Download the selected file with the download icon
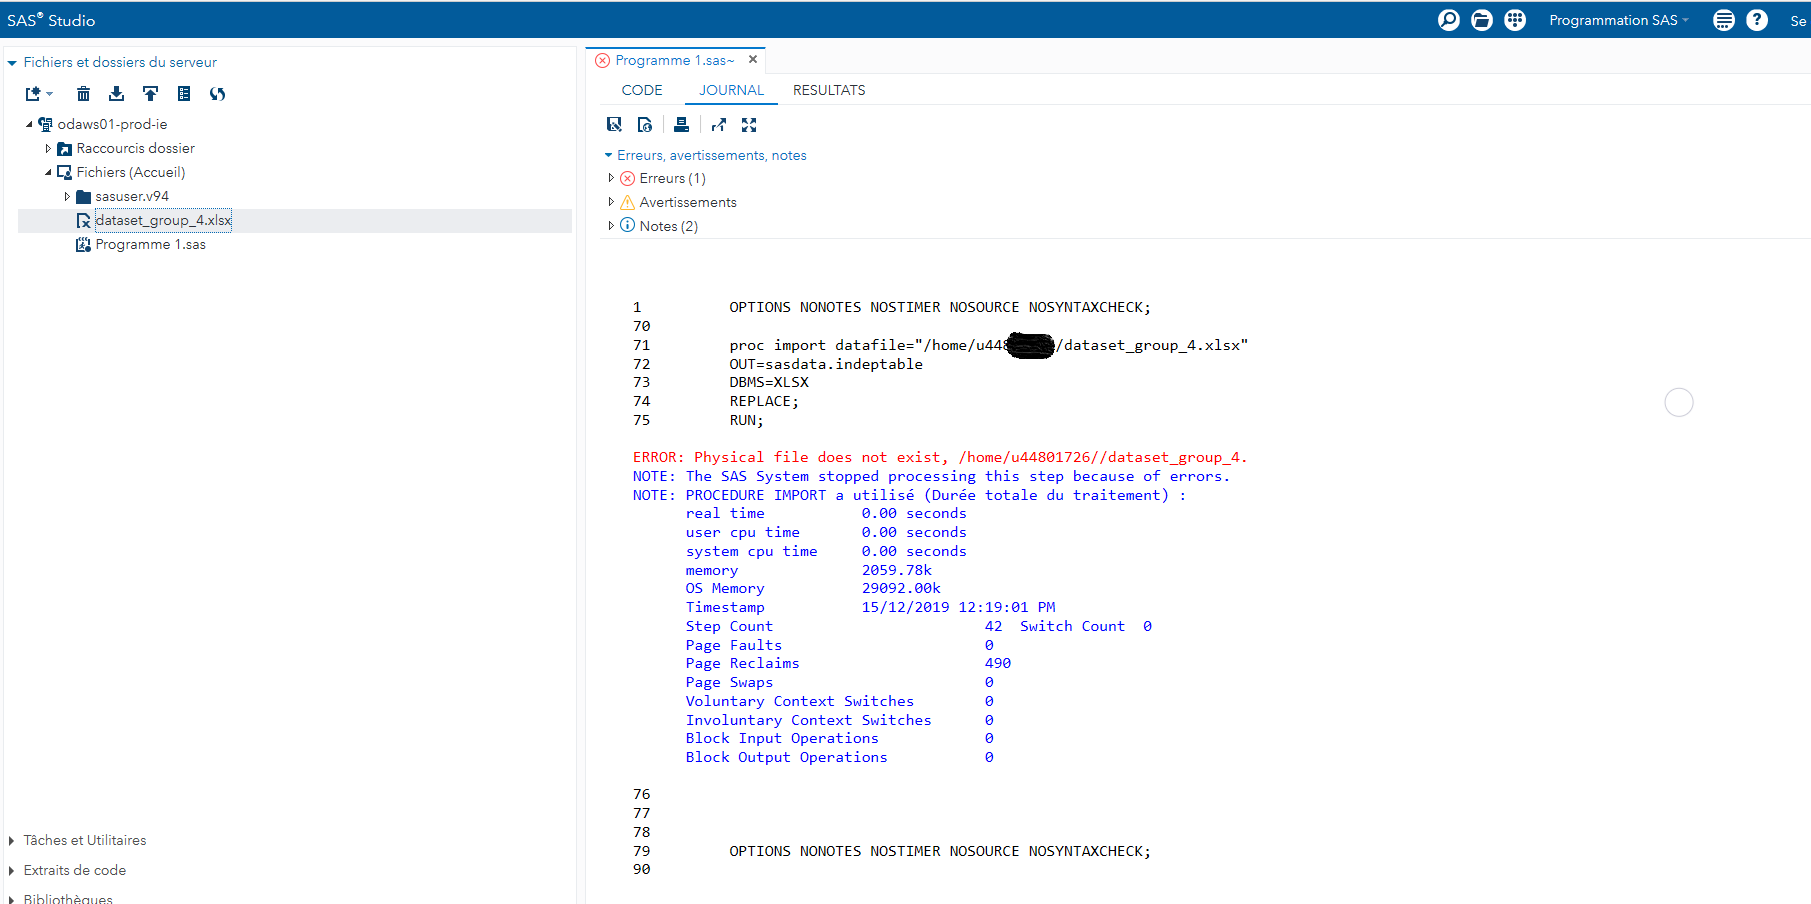 click(x=116, y=93)
